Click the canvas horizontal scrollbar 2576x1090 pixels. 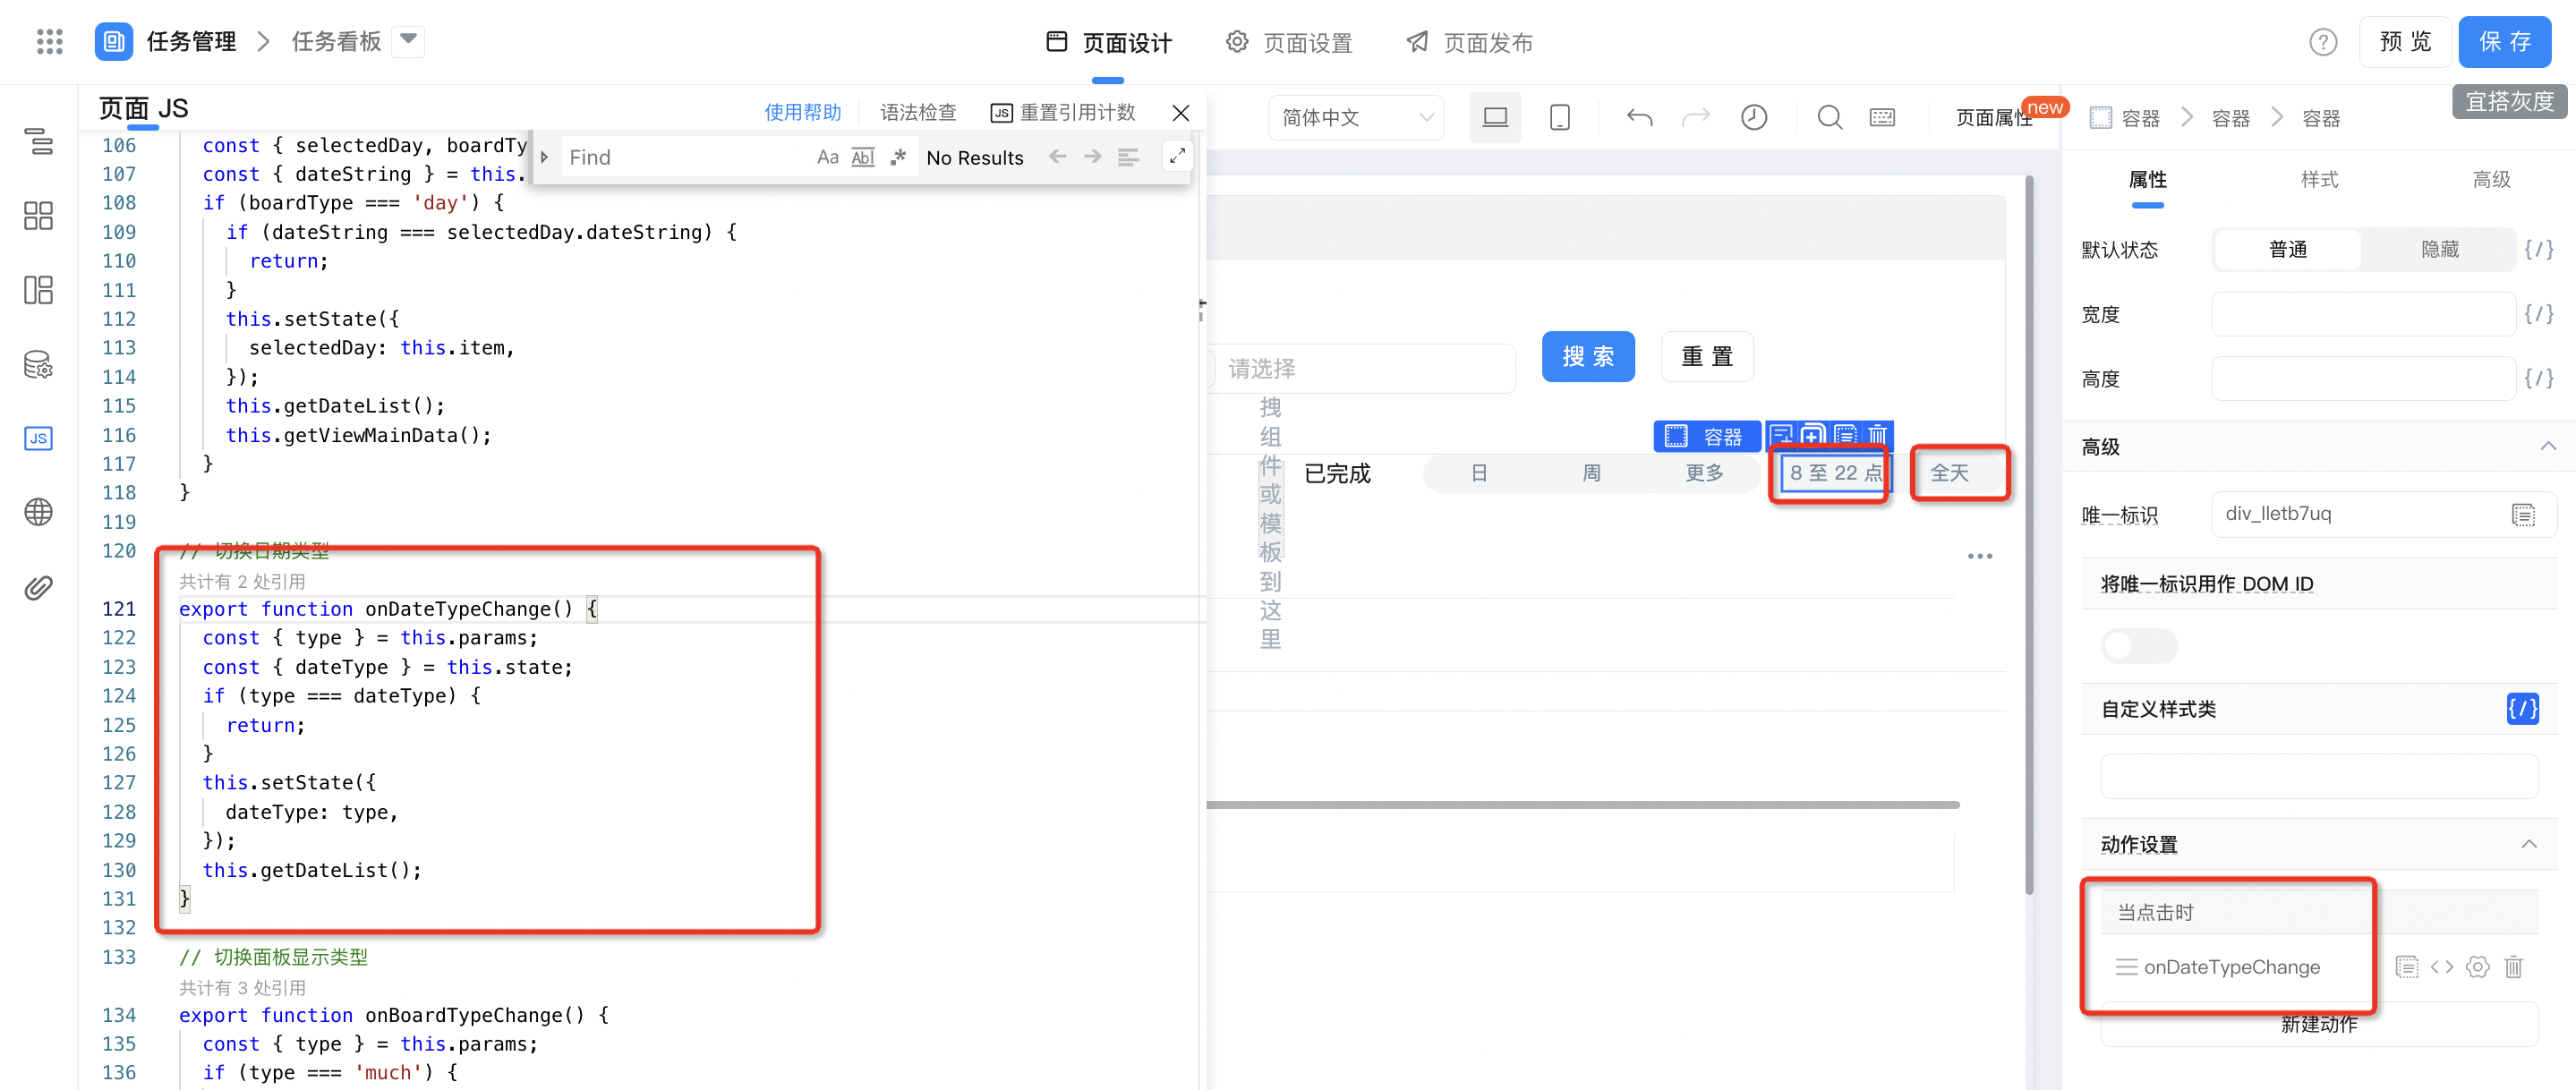click(x=1582, y=804)
